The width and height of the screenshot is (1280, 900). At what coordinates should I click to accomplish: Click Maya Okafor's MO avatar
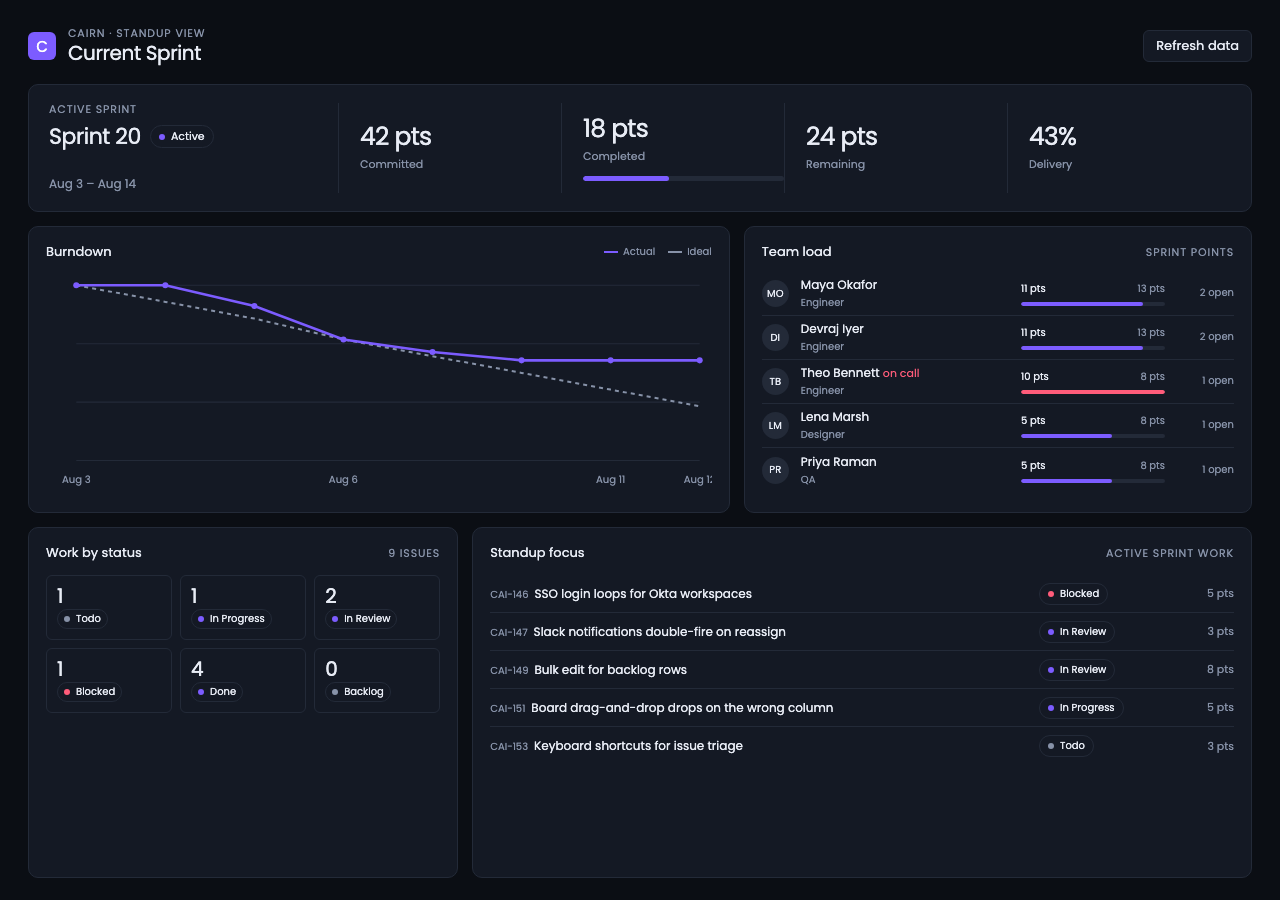coord(775,293)
